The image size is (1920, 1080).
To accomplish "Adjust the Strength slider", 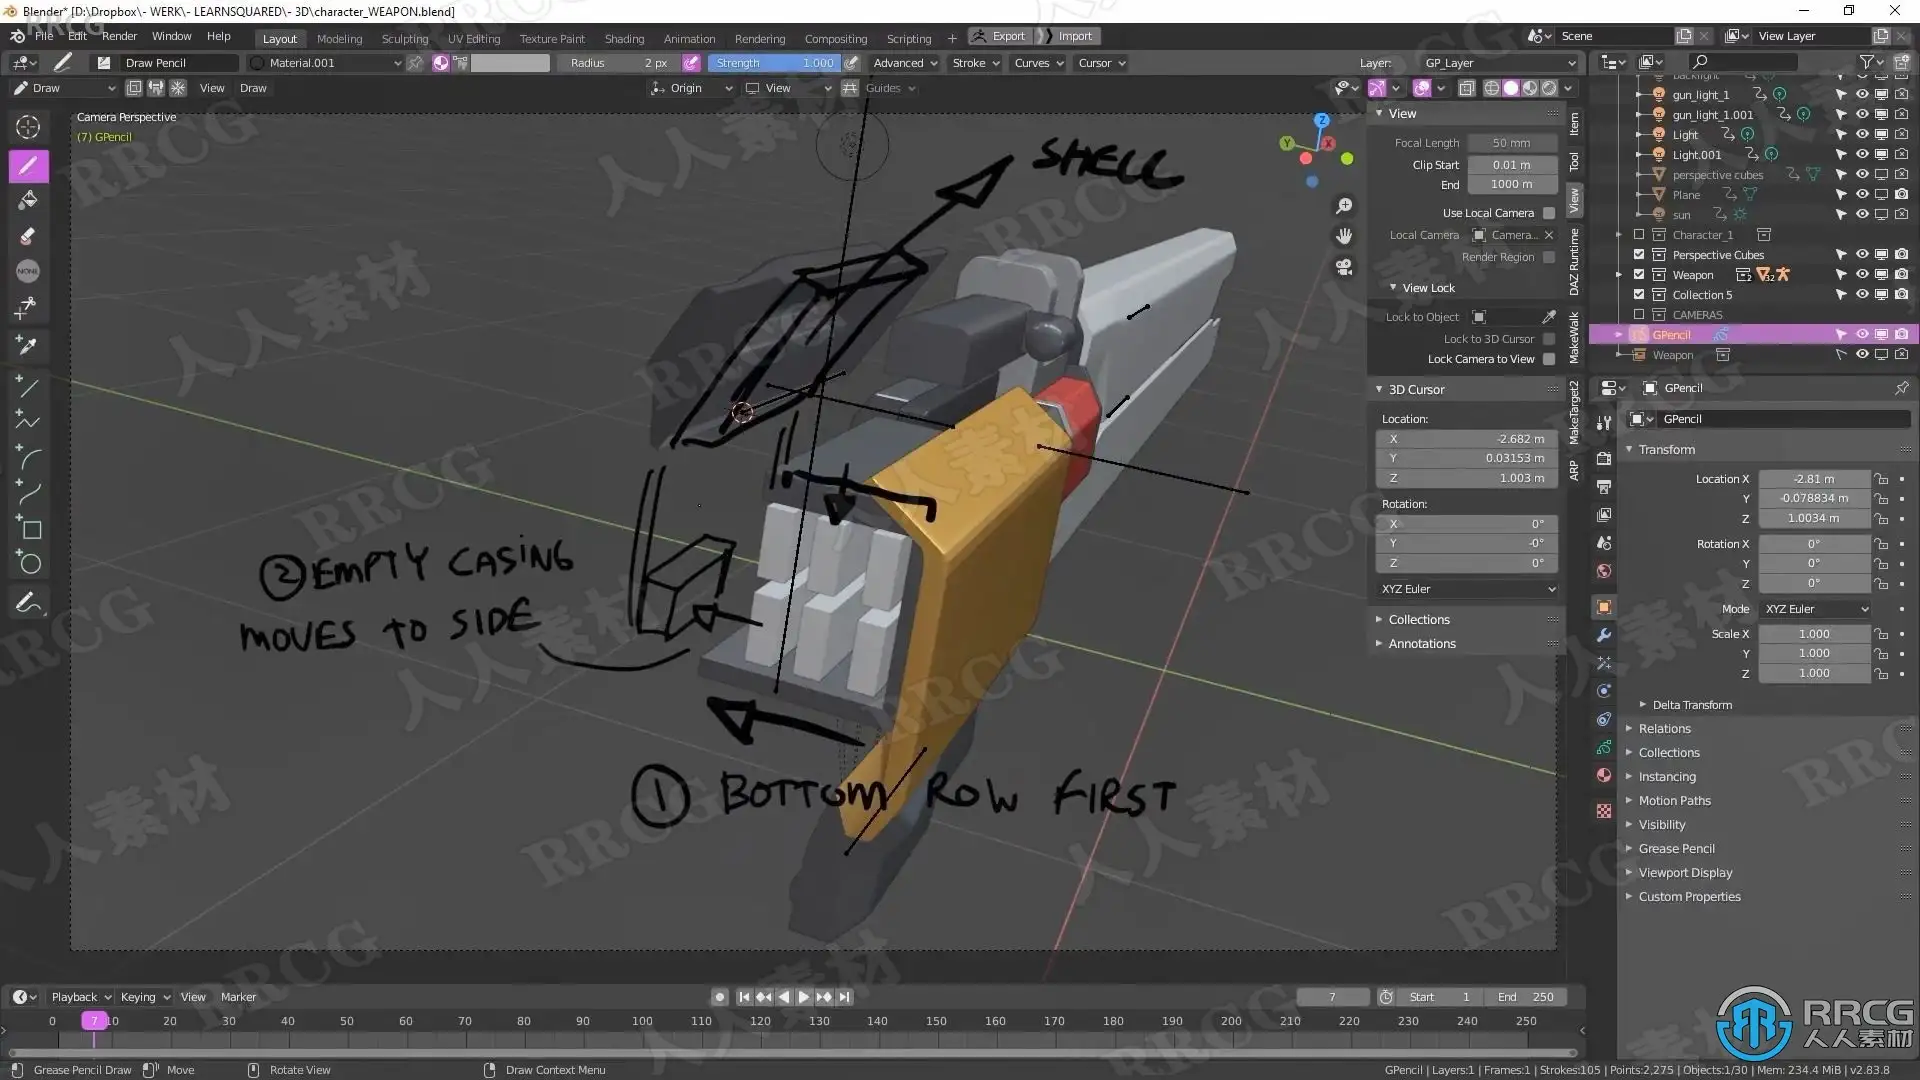I will point(774,63).
